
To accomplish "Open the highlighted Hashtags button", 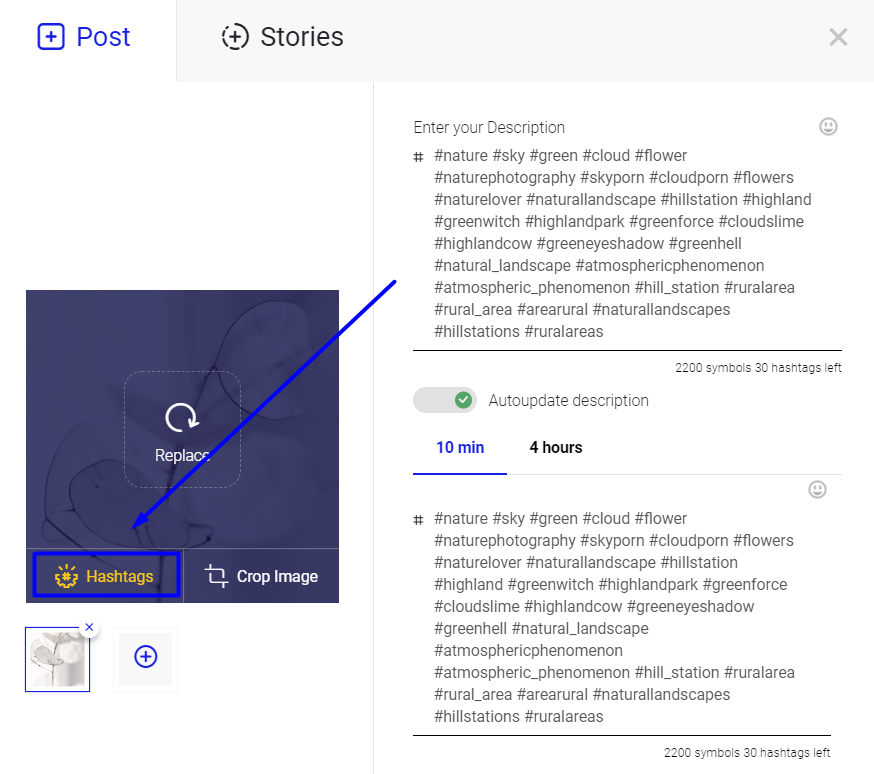I will tap(105, 575).
